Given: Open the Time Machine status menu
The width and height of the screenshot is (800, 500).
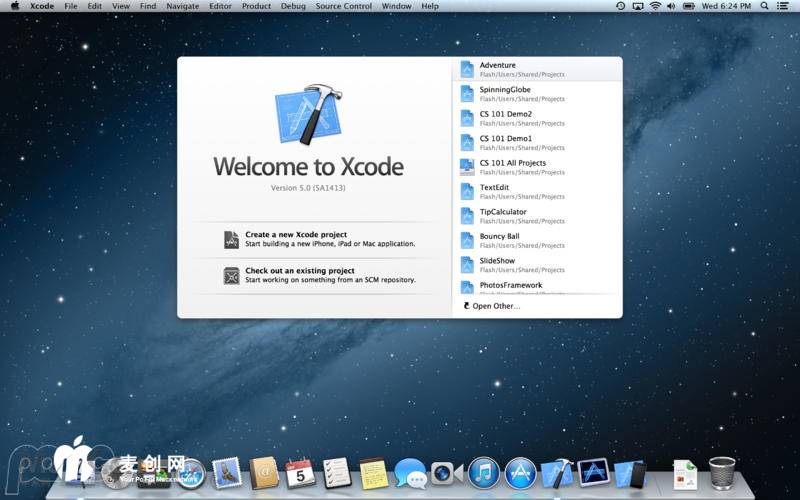Looking at the screenshot, I should [x=620, y=6].
